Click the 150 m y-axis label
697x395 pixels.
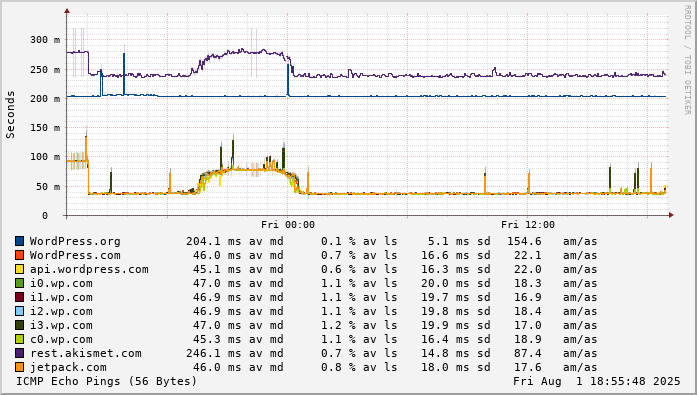[x=45, y=128]
